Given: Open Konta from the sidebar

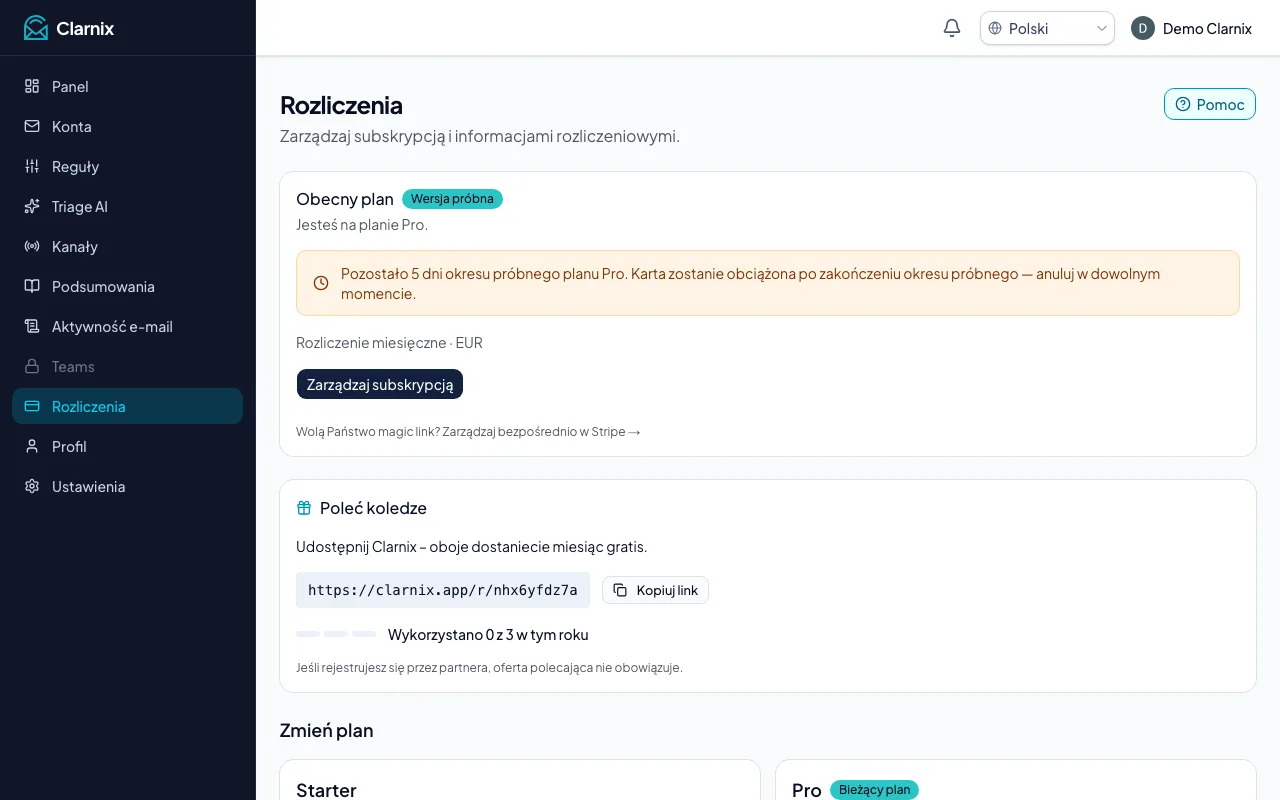Looking at the screenshot, I should point(127,127).
